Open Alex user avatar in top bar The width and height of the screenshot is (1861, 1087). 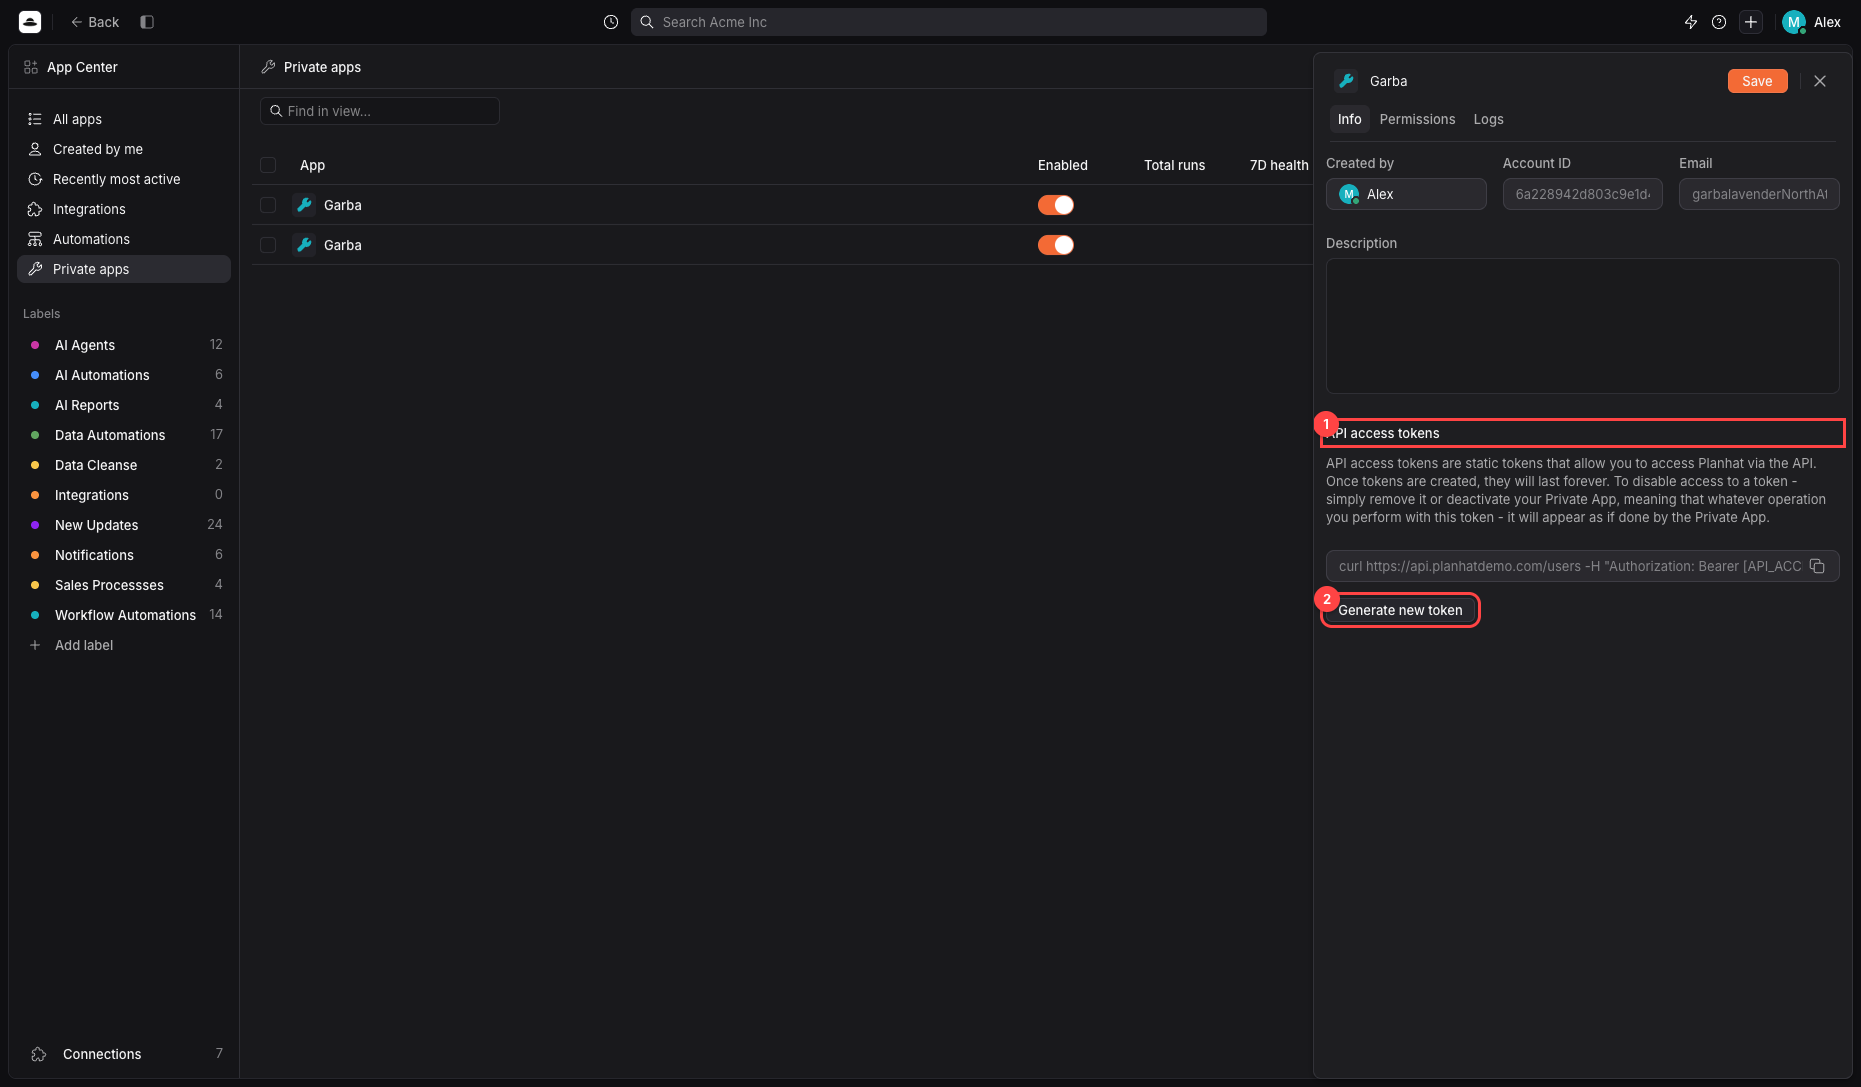(x=1793, y=22)
